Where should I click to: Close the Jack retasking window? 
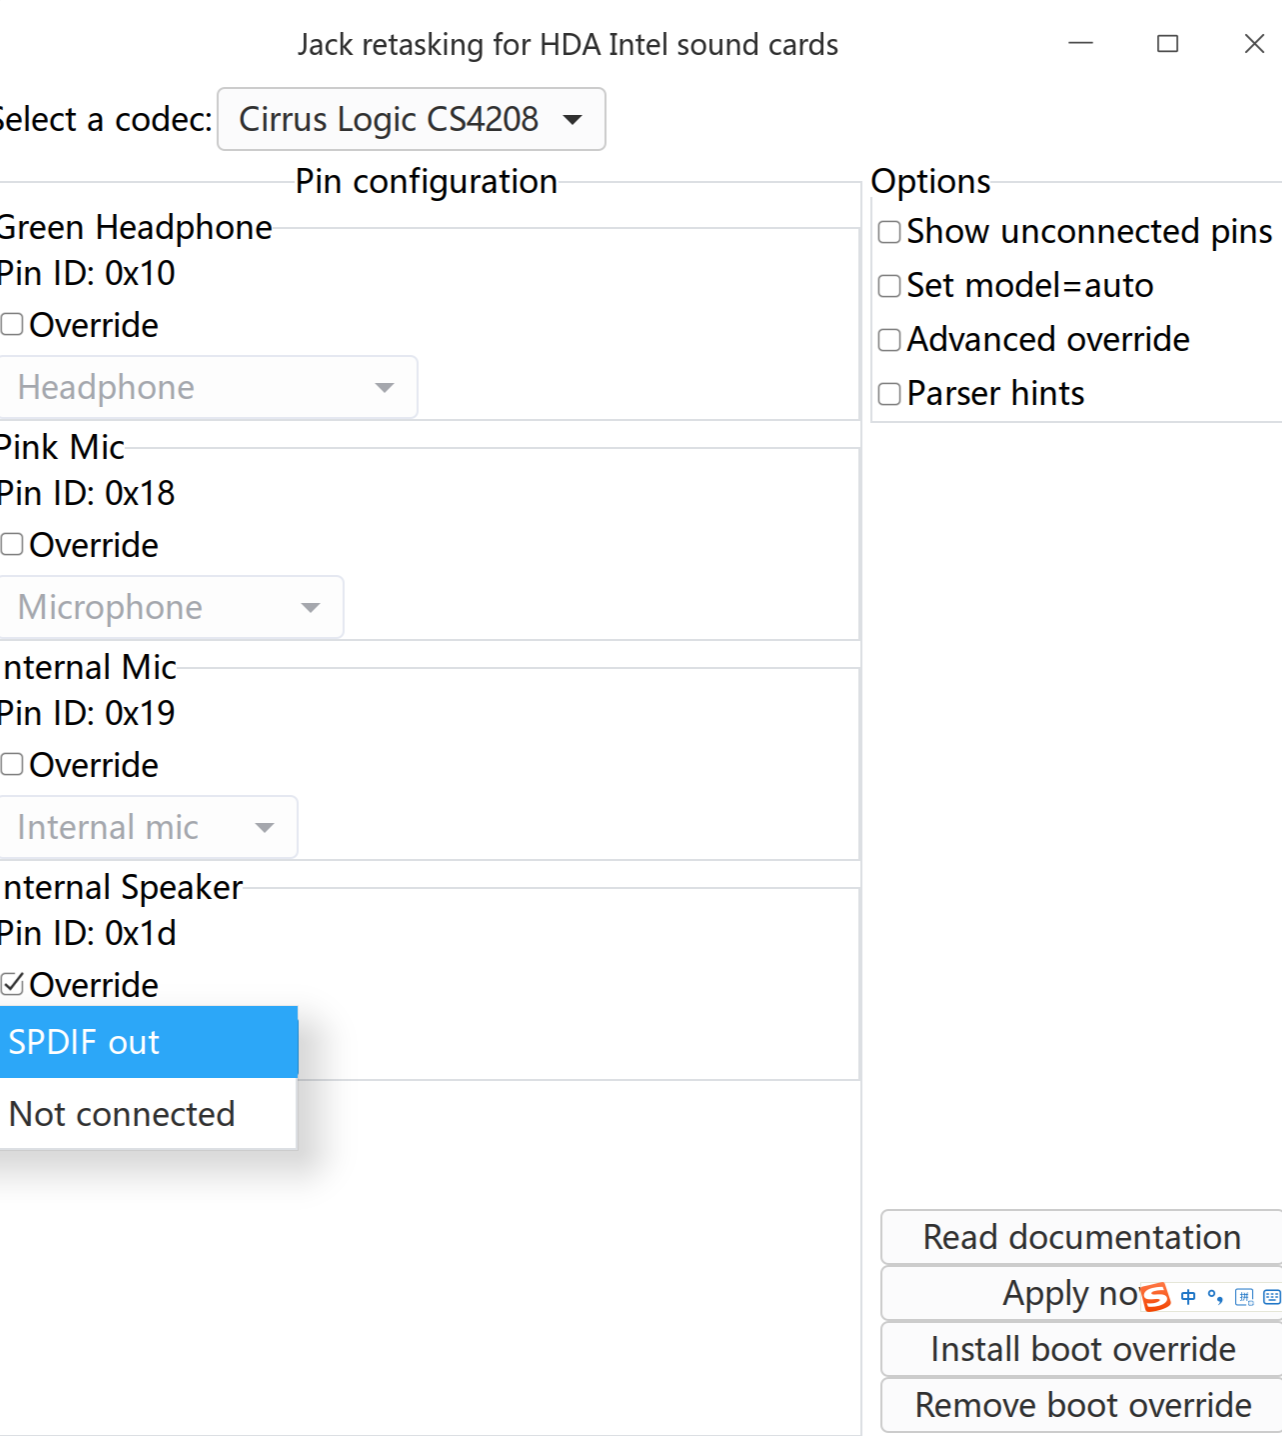(1254, 43)
